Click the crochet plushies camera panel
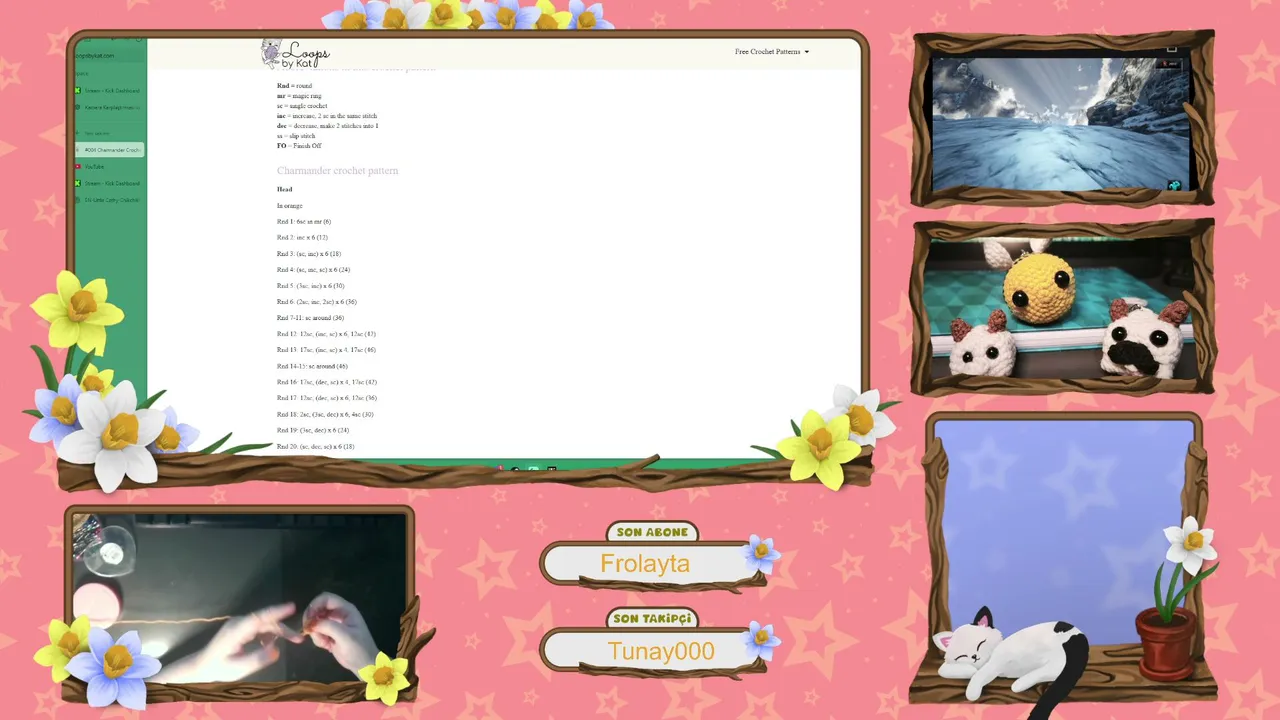1280x720 pixels. tap(1063, 308)
